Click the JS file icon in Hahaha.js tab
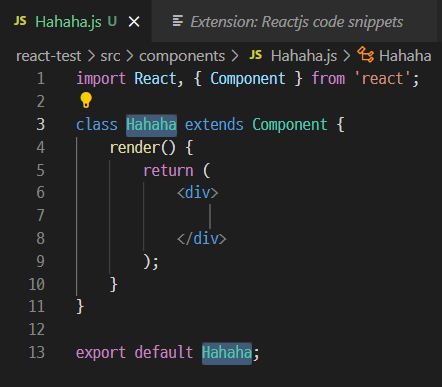This screenshot has height=387, width=442. pos(20,21)
